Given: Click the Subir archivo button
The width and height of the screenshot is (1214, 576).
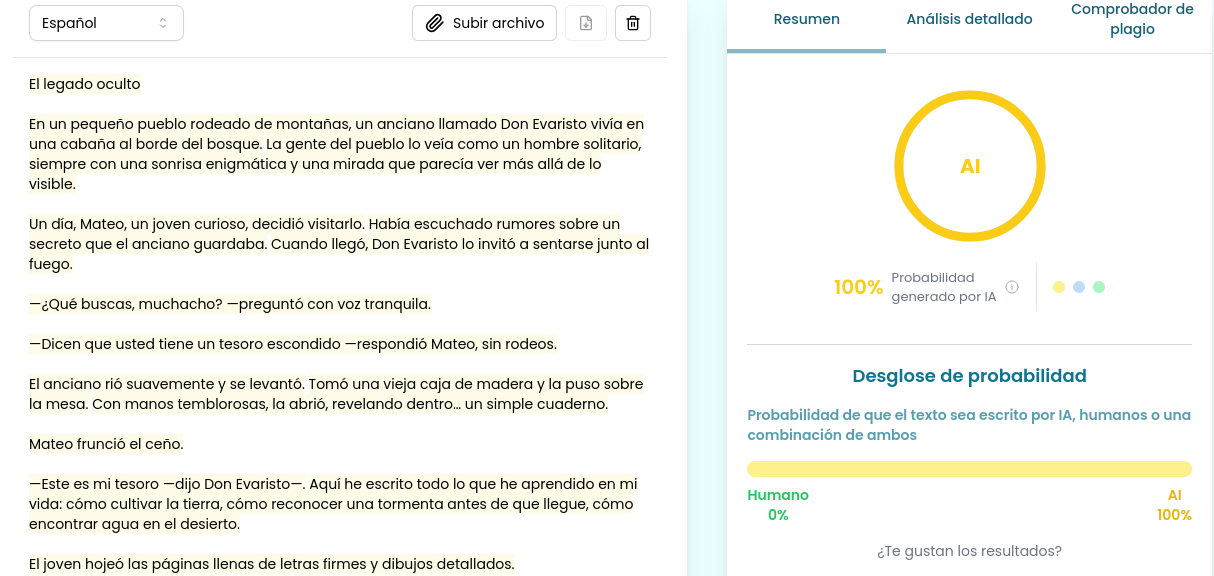Looking at the screenshot, I should click(484, 23).
